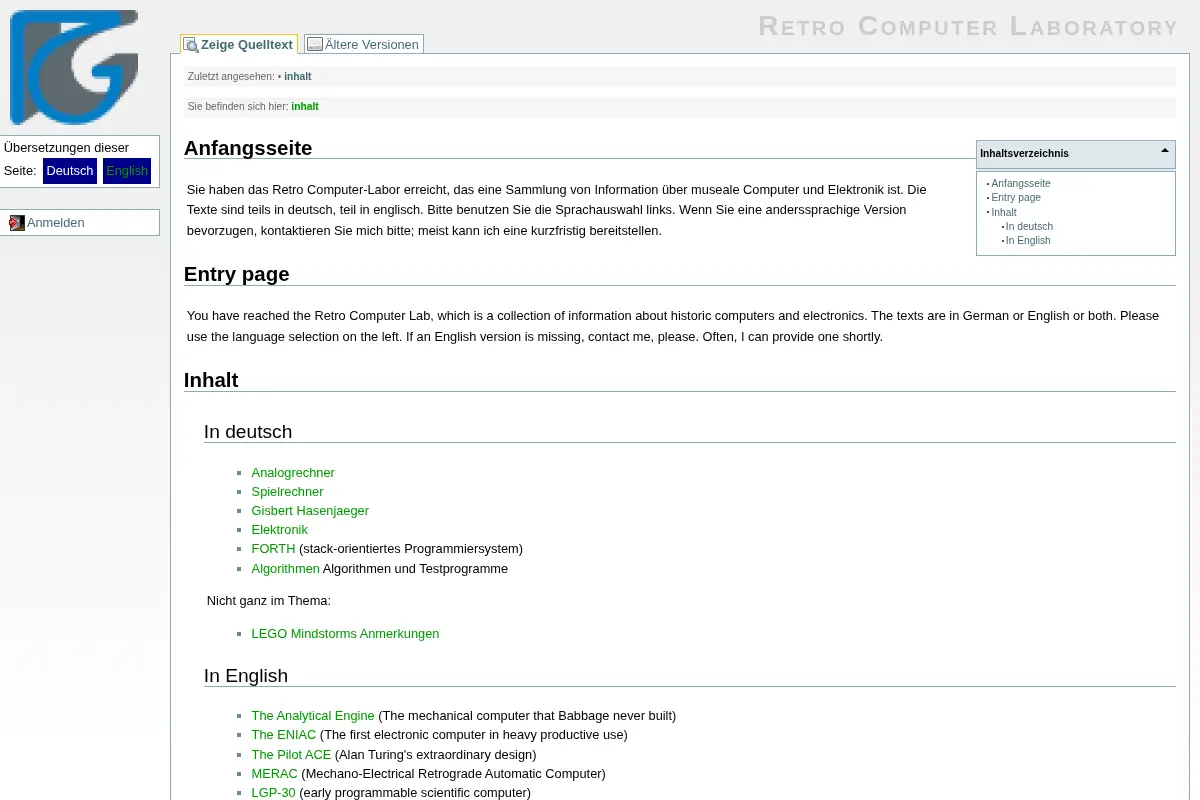Viewport: 1200px width, 800px height.
Task: Collapse the Inhaltsverzeichnis box
Action: click(1165, 151)
